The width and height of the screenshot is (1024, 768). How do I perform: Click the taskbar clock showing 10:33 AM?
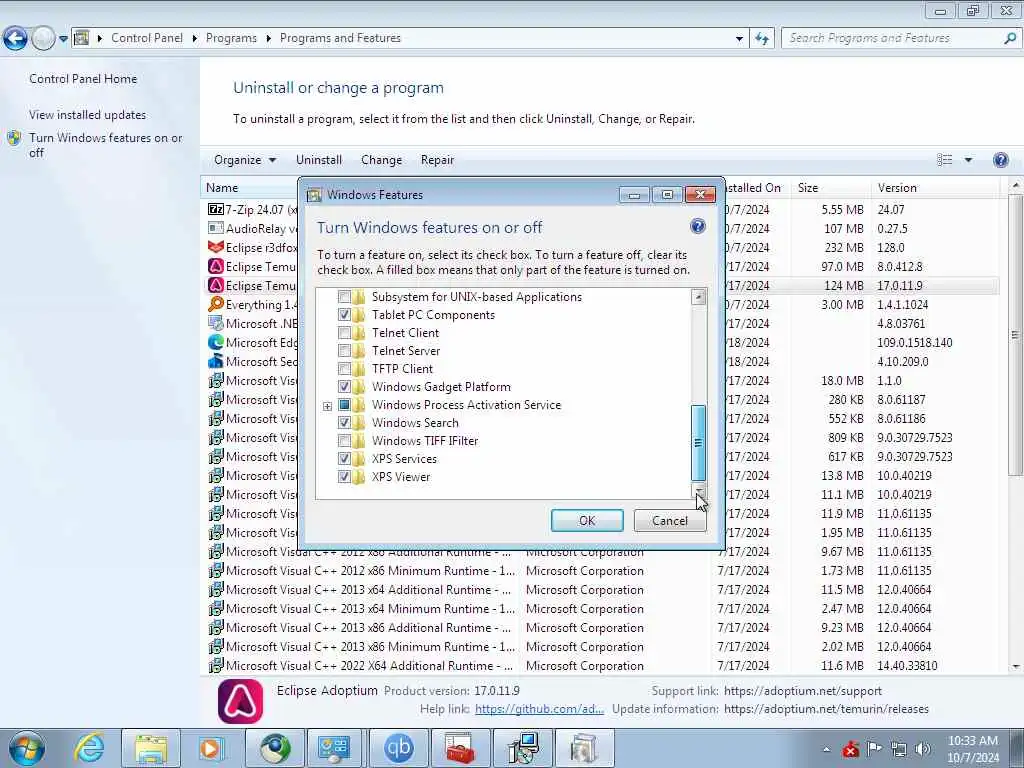972,748
